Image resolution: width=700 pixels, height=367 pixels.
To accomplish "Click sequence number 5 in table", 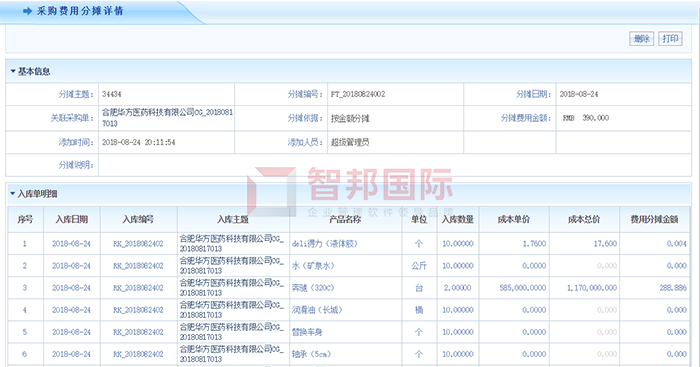I will point(25,332).
